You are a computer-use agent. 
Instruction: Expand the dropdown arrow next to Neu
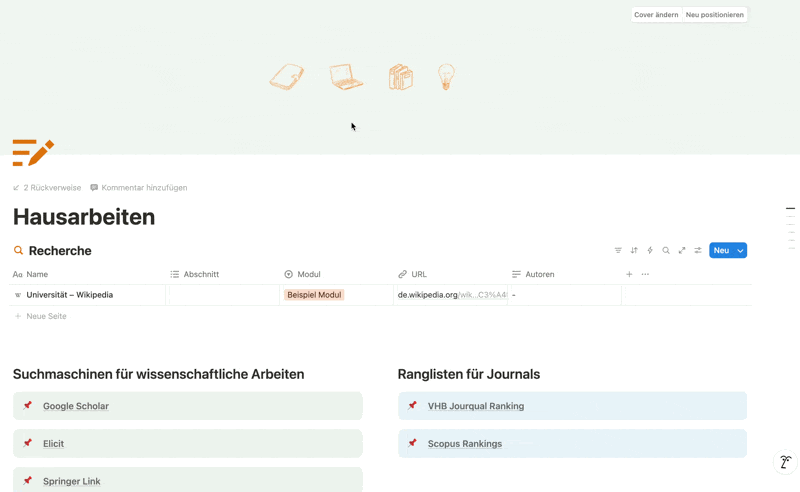(741, 251)
